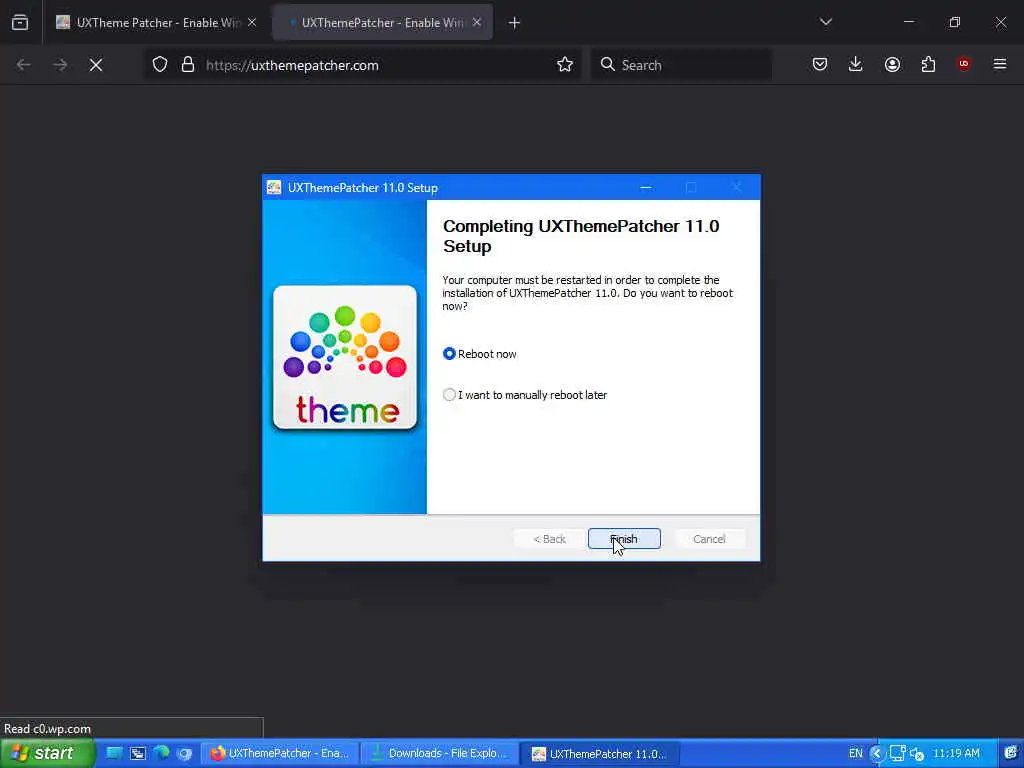Expand hidden system tray icons arrow
The image size is (1024, 768).
[877, 754]
